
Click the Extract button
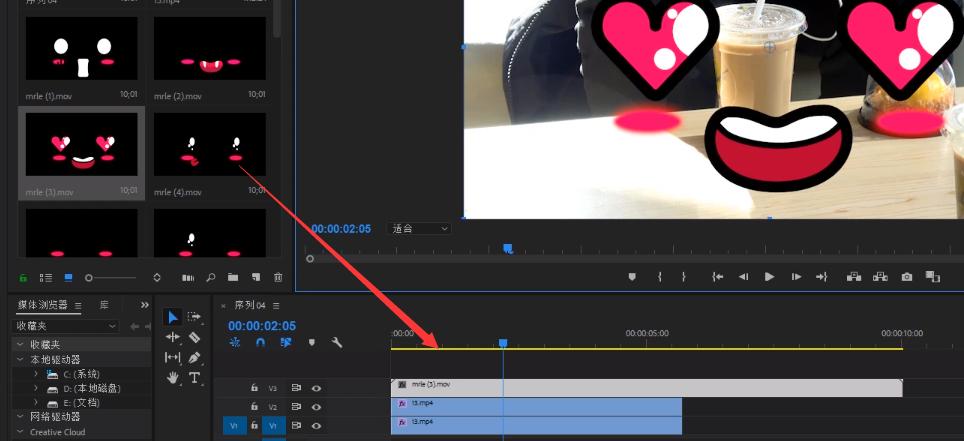tap(880, 277)
